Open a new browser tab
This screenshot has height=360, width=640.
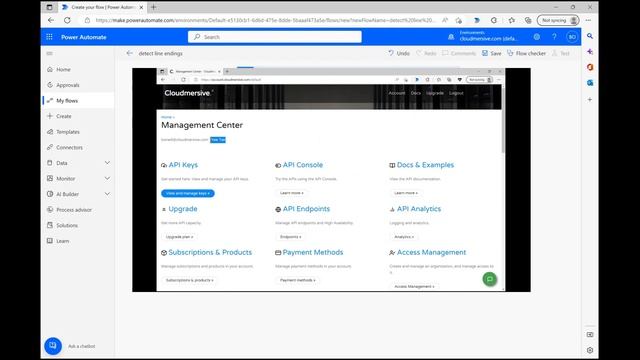[154, 7]
